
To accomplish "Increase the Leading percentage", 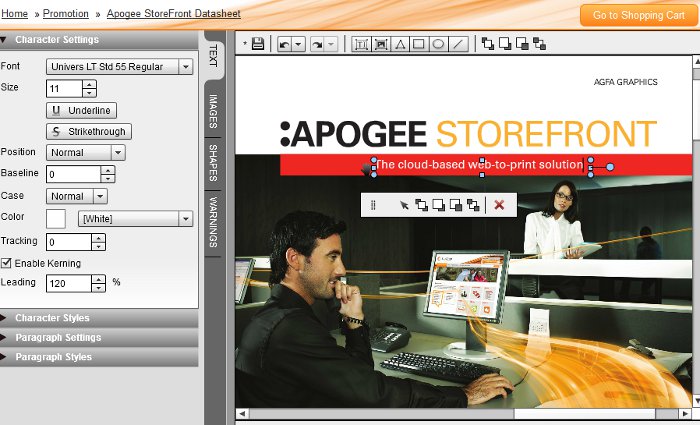I will pyautogui.click(x=98, y=279).
